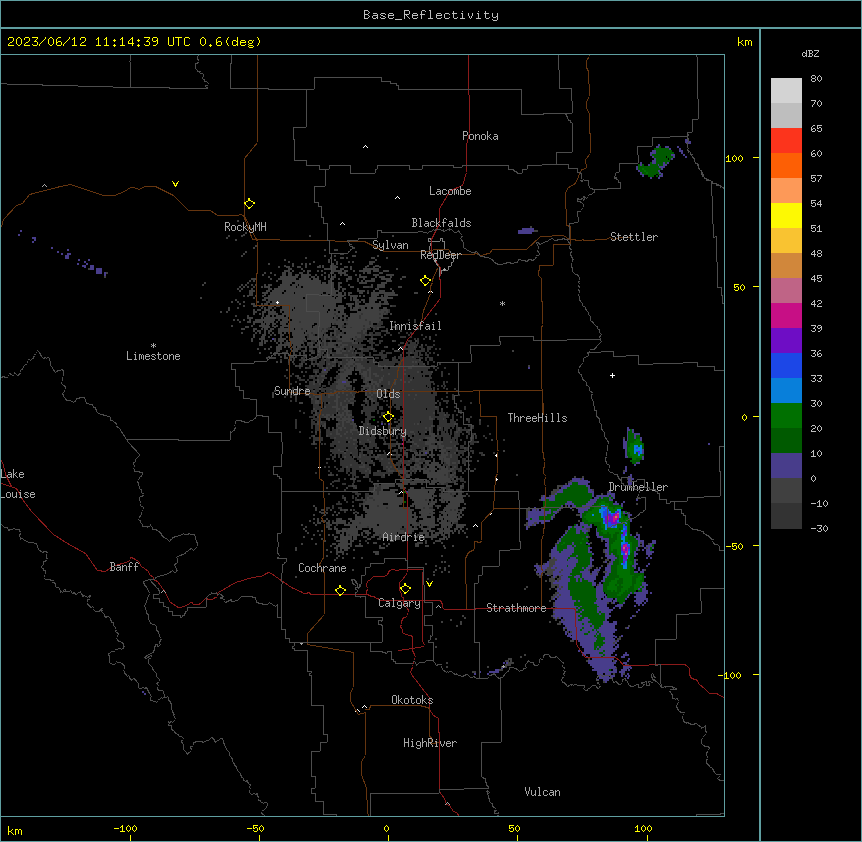Click the RedDeer city label
Image resolution: width=862 pixels, height=842 pixels.
440,255
